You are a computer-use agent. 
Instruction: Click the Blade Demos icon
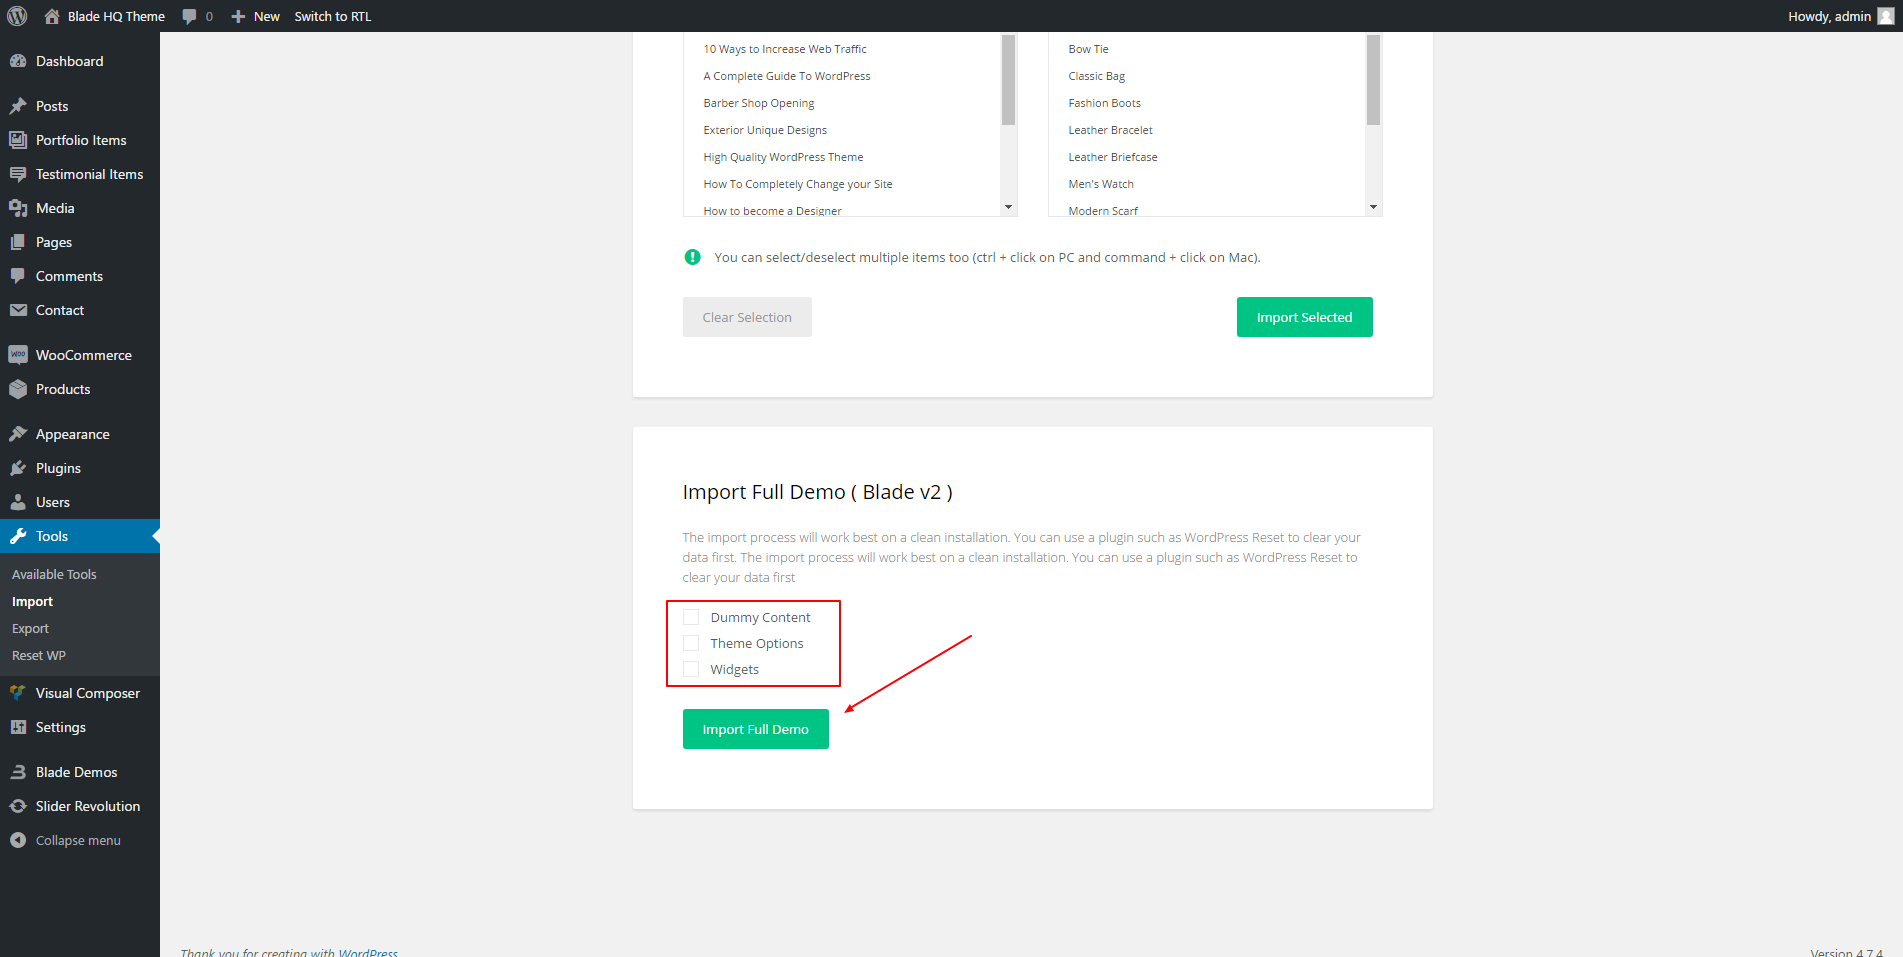pyautogui.click(x=18, y=772)
